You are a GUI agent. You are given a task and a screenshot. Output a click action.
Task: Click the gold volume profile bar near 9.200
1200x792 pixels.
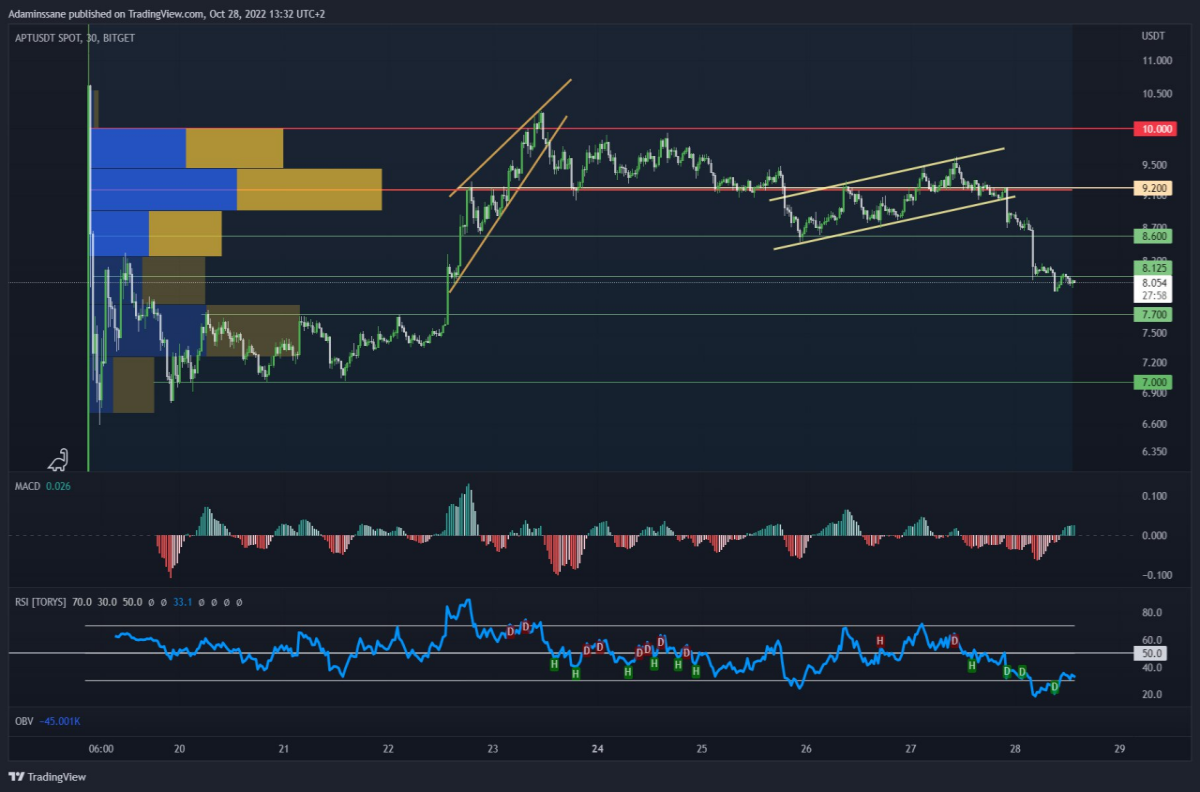309,189
